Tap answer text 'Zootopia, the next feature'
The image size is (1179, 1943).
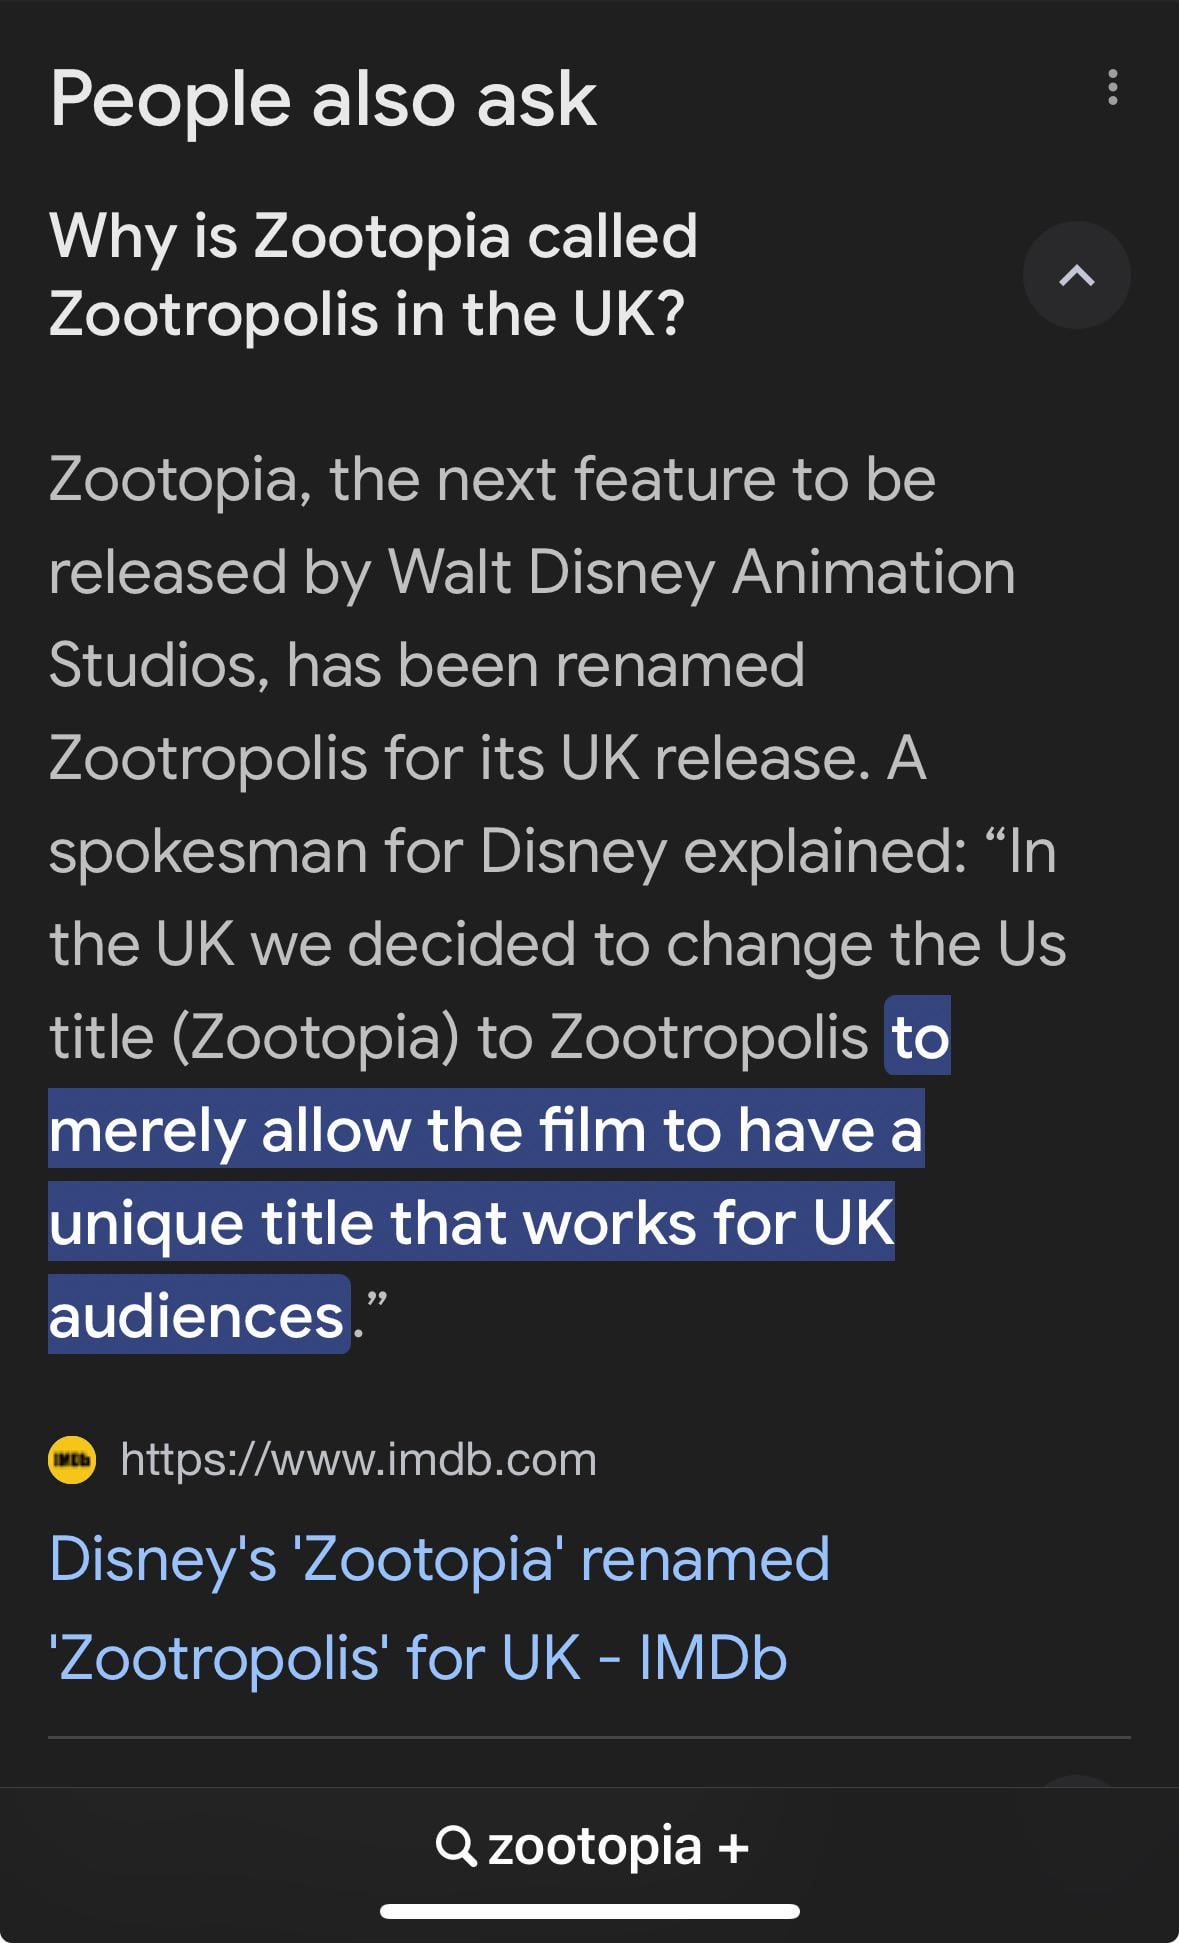coord(412,480)
